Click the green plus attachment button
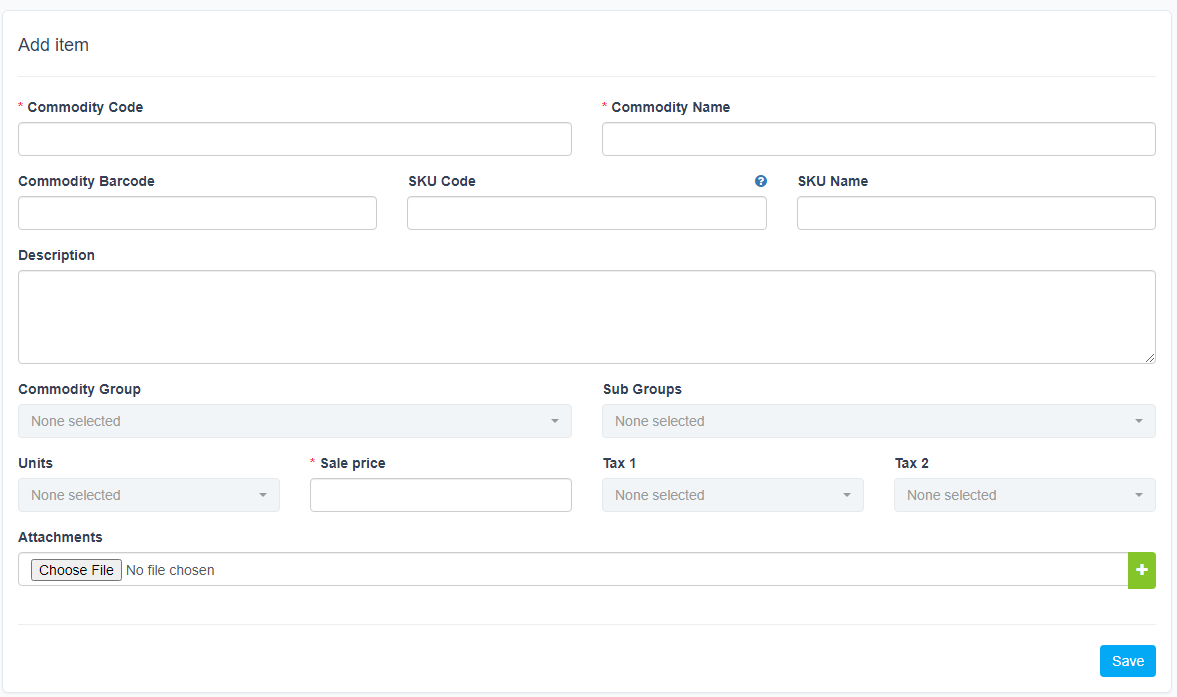Screen dimensions: 1177x697 coord(1141,570)
